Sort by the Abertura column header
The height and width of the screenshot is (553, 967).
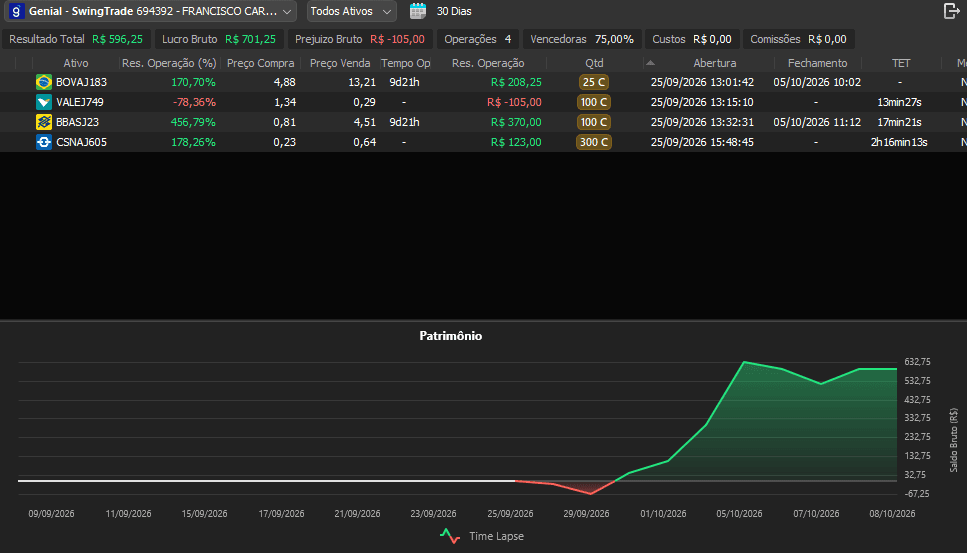click(x=714, y=63)
